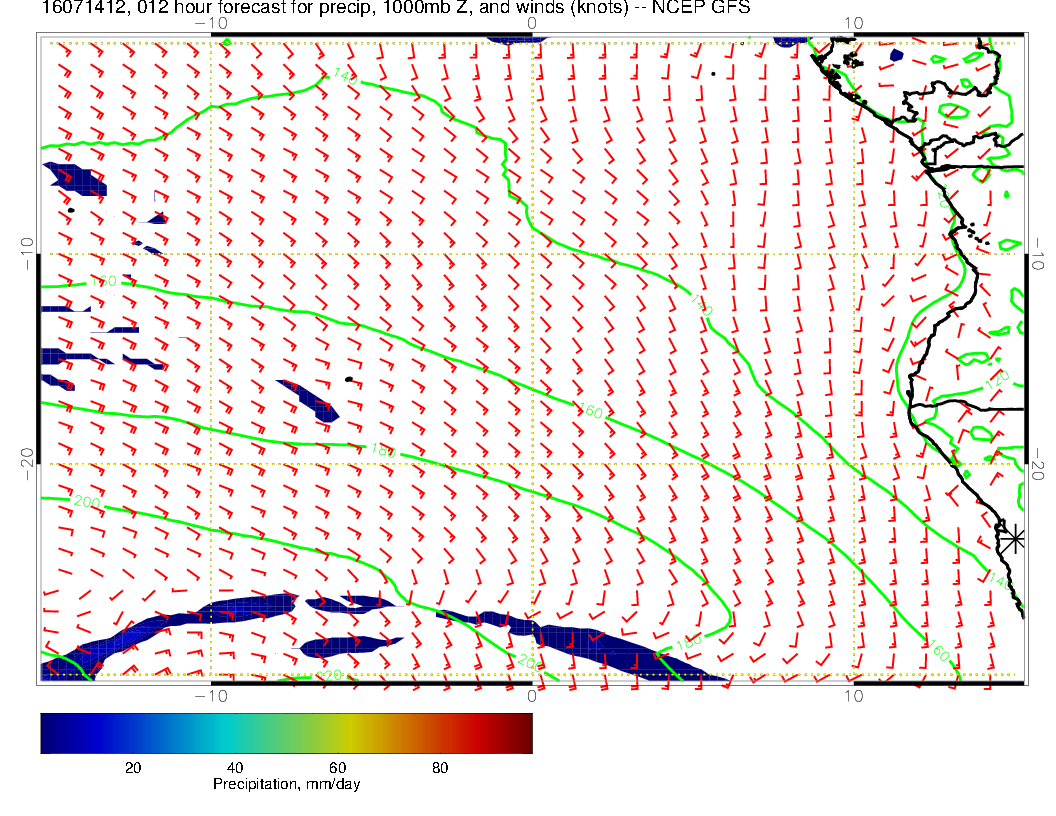Click the '10' longitude label on top axis
The image size is (1056, 816).
coord(853,24)
